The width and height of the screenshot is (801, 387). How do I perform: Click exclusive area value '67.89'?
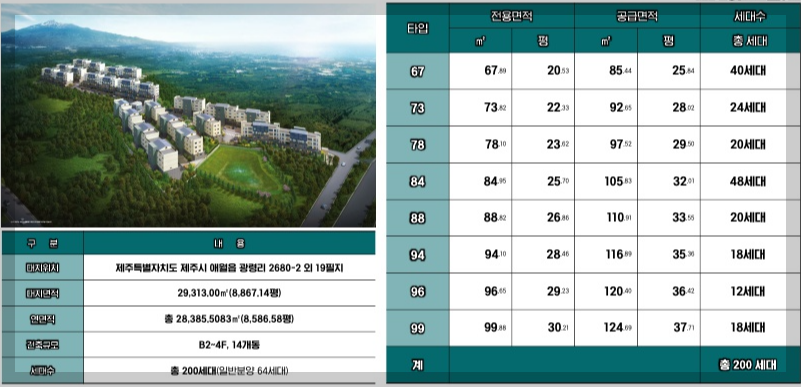(495, 71)
